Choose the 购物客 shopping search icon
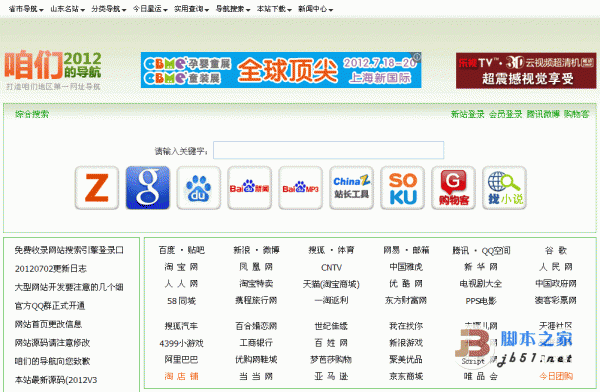 [453, 188]
